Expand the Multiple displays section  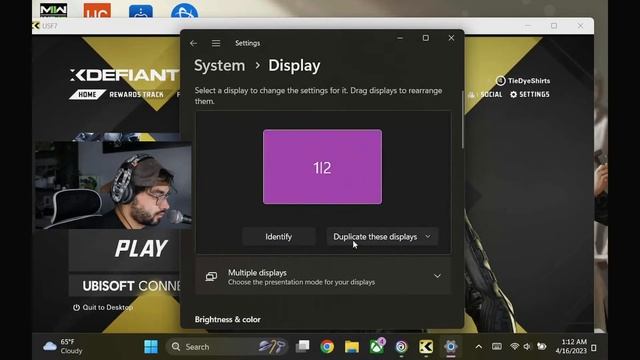pyautogui.click(x=323, y=277)
